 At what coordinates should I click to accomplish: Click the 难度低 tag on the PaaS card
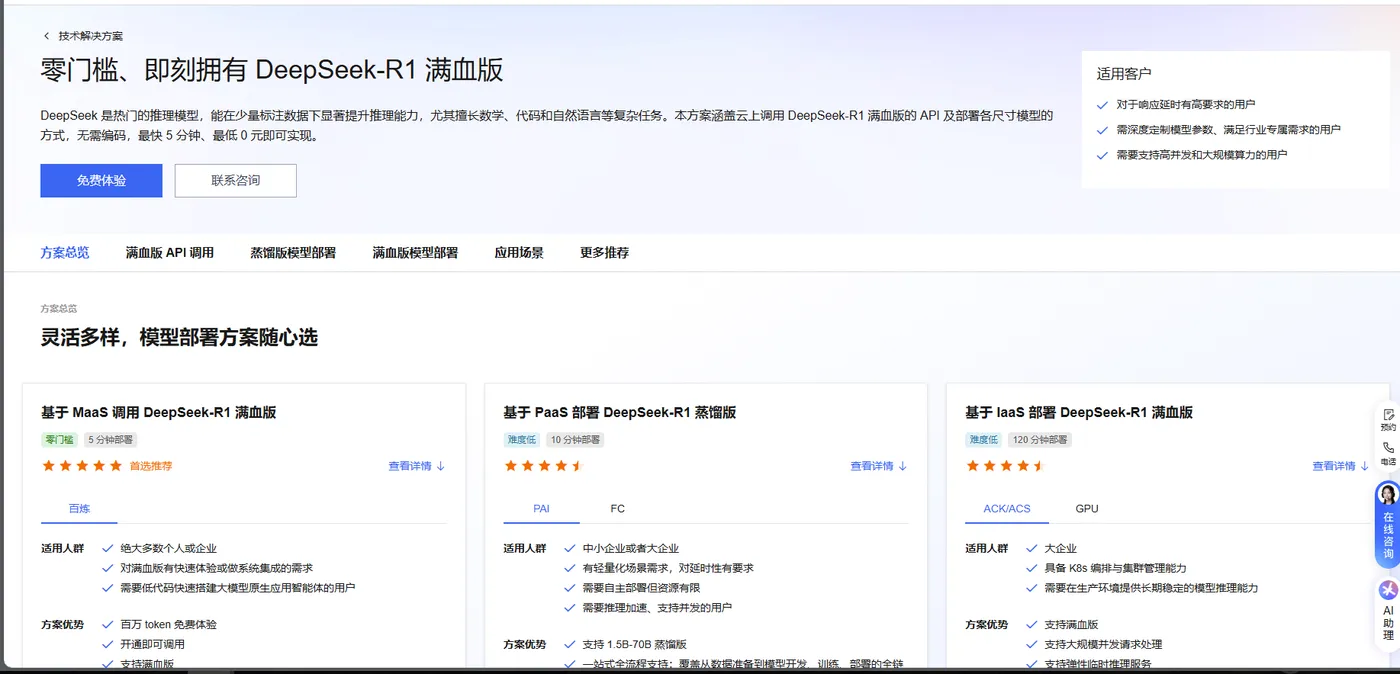[x=522, y=440]
